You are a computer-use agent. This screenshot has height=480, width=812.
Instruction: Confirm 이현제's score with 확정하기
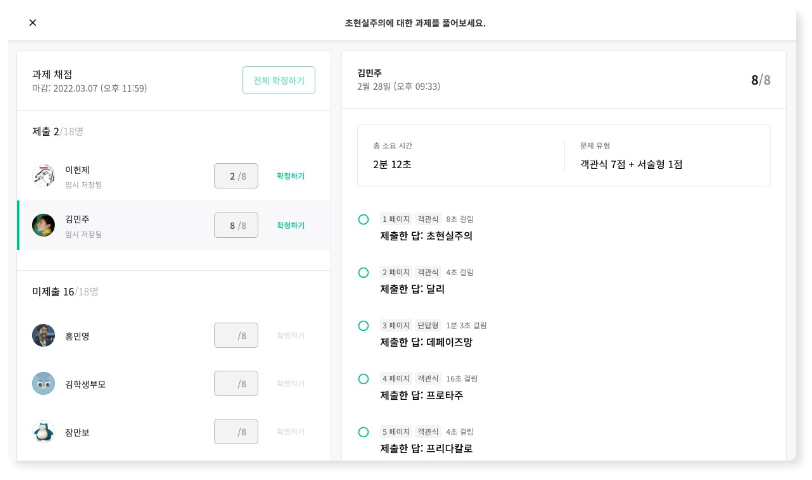click(x=291, y=176)
